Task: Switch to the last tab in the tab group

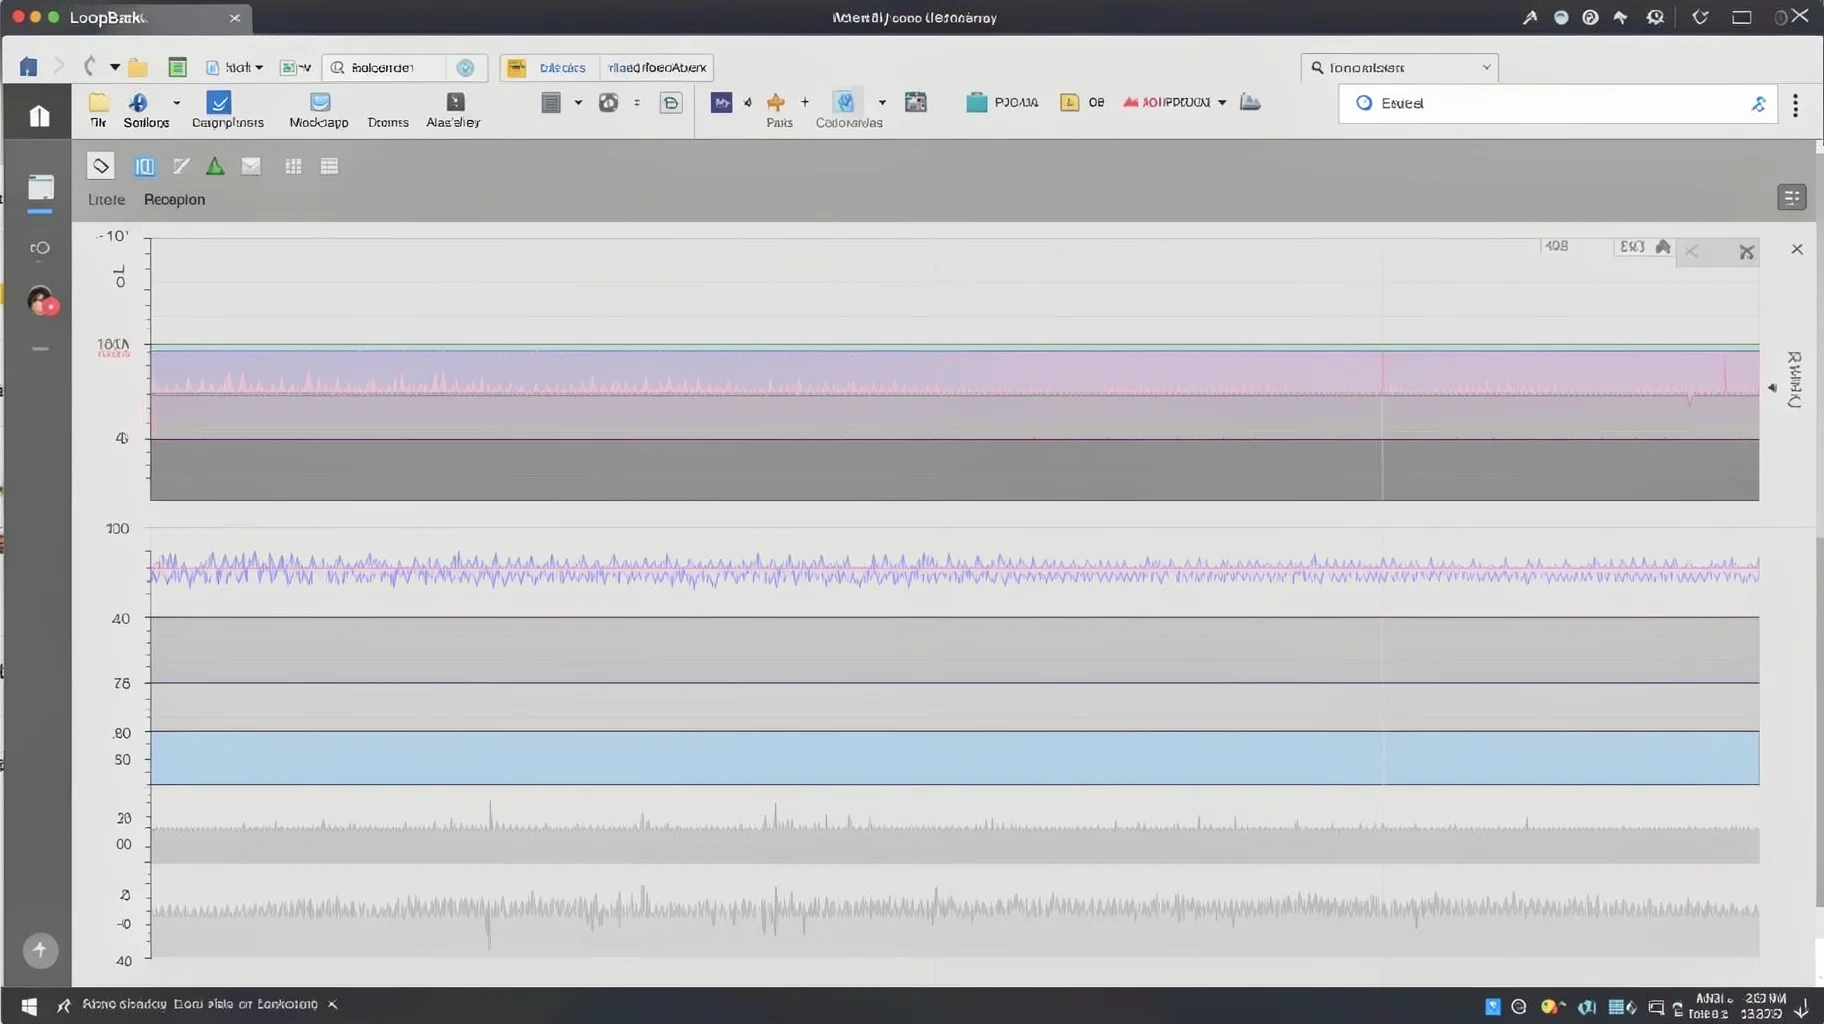Action: tap(657, 68)
